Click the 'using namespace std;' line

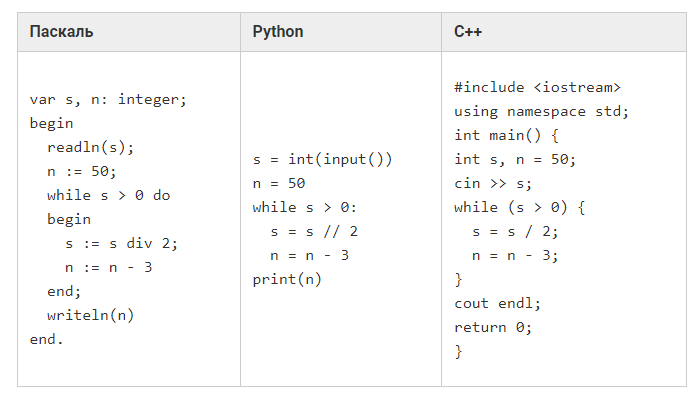point(541,111)
